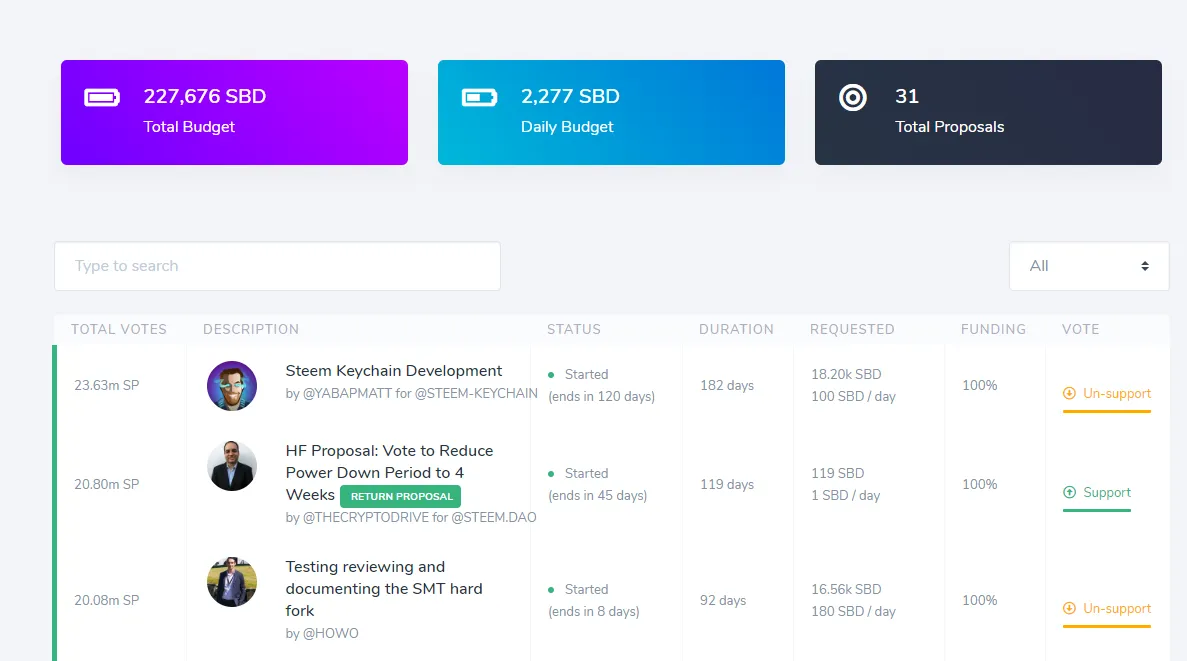1187x661 pixels.
Task: Click the DURATION column header
Action: pos(736,329)
